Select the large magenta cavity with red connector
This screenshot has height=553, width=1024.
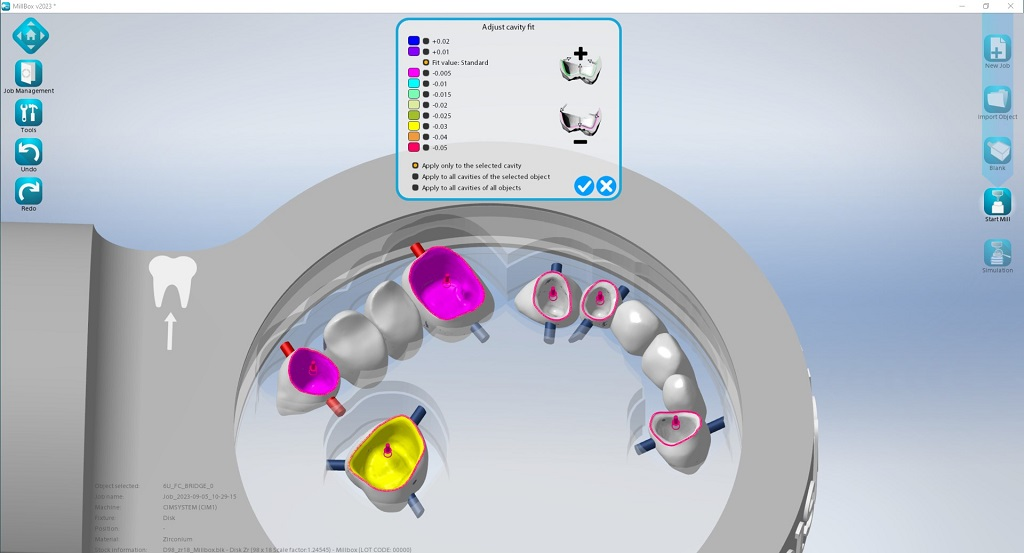coord(449,284)
